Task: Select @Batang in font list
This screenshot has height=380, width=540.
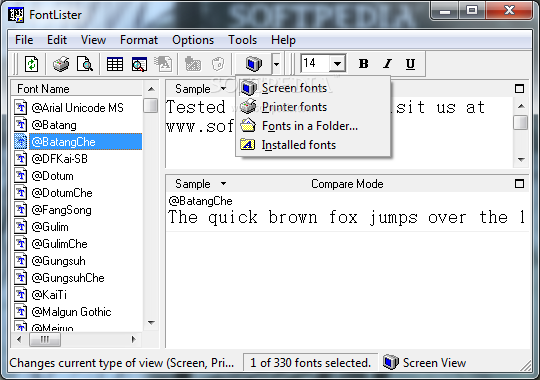Action: (x=54, y=125)
